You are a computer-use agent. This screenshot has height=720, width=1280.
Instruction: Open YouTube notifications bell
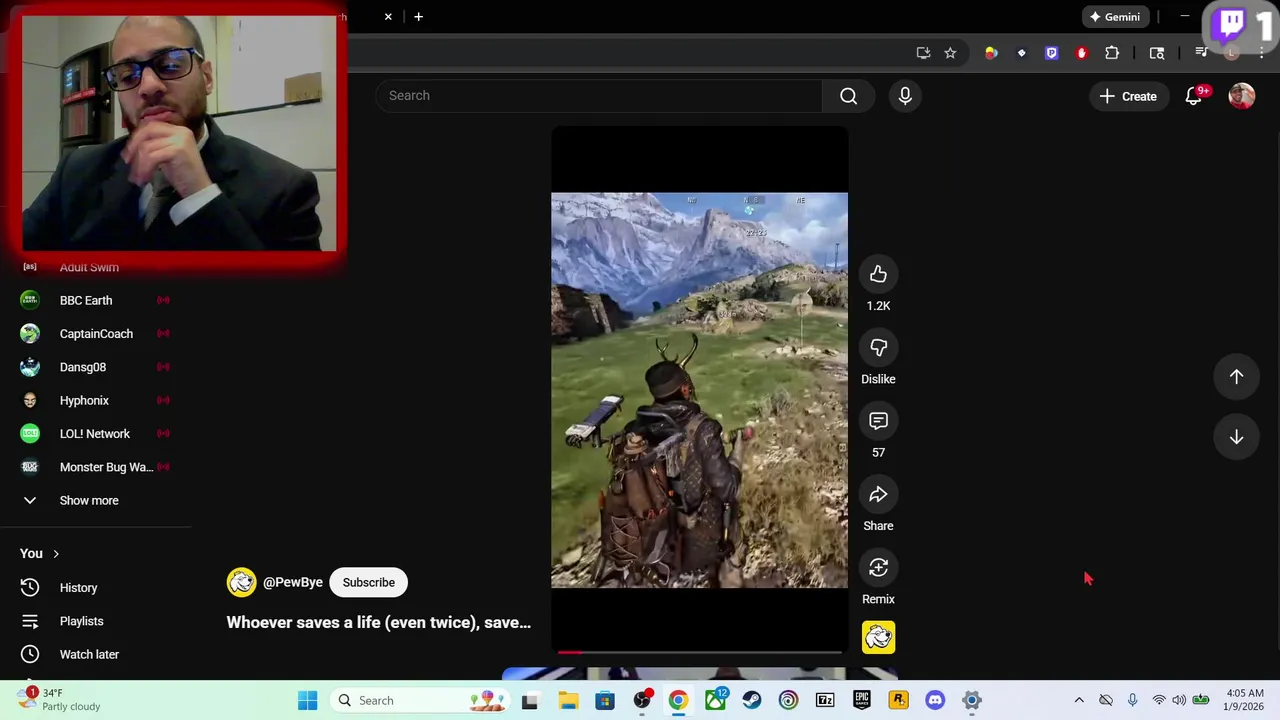point(1194,96)
